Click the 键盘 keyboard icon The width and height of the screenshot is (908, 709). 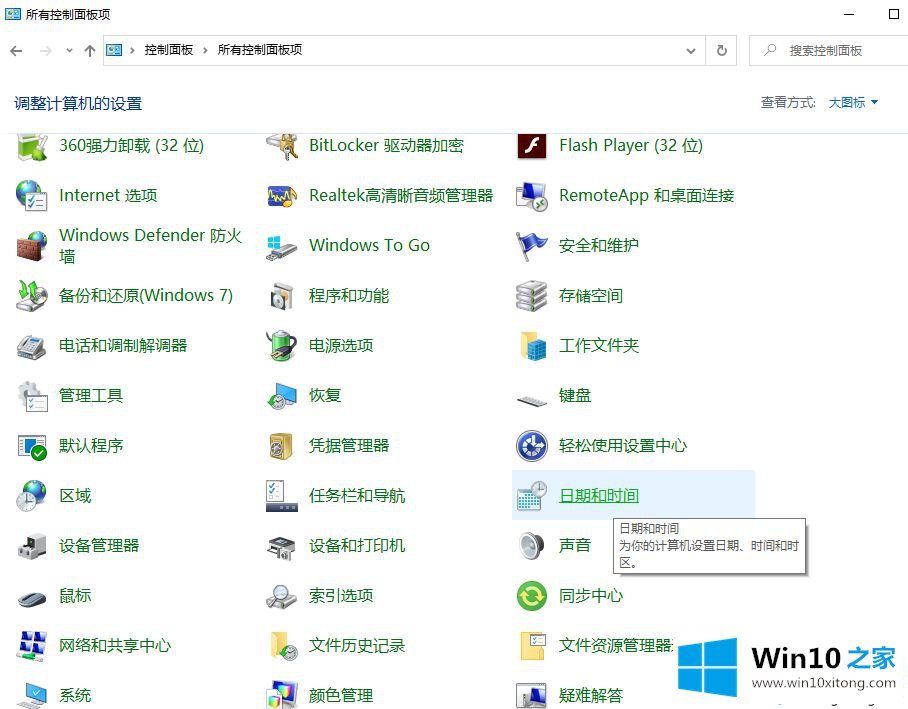[532, 400]
